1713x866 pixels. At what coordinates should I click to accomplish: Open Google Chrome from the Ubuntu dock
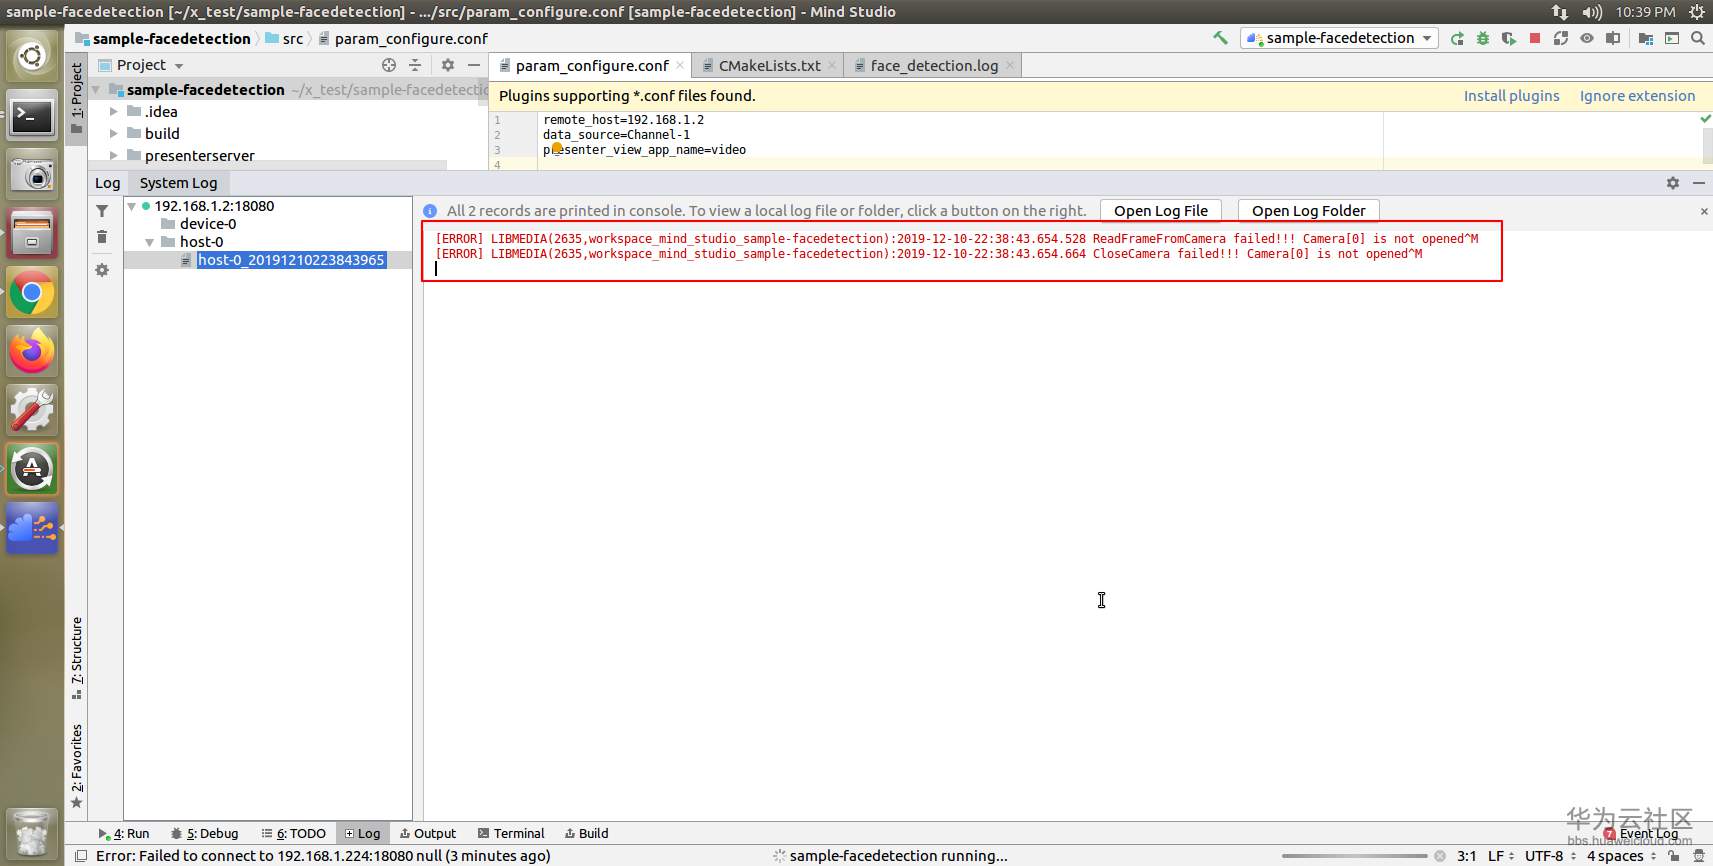tap(32, 293)
